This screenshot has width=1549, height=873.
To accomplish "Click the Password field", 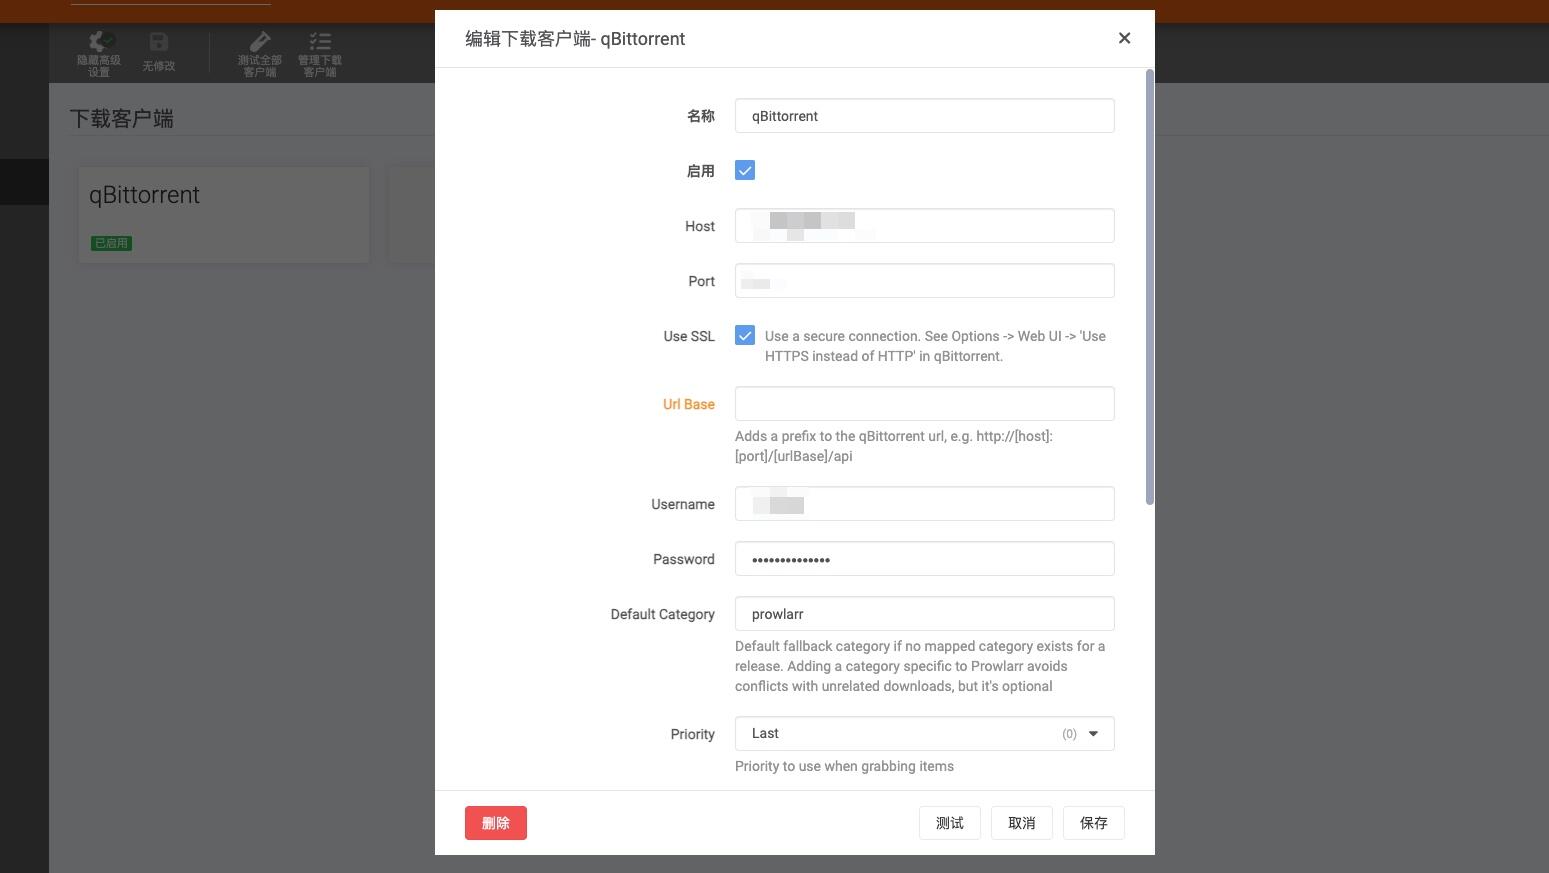I will [x=924, y=559].
